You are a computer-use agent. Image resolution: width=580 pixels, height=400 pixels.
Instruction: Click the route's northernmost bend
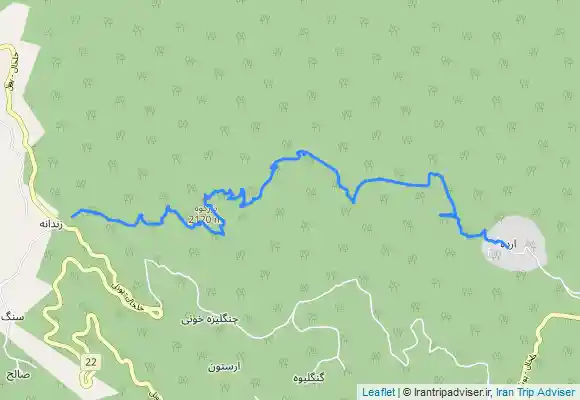(x=301, y=152)
